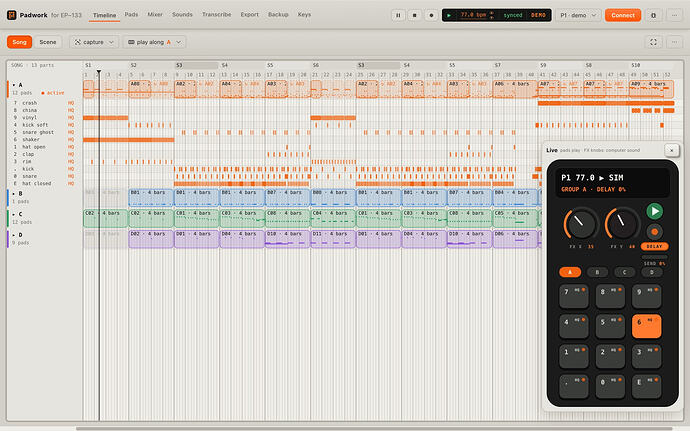The width and height of the screenshot is (690, 431).
Task: Trigger pad 7 on the Live device
Action: [574, 296]
